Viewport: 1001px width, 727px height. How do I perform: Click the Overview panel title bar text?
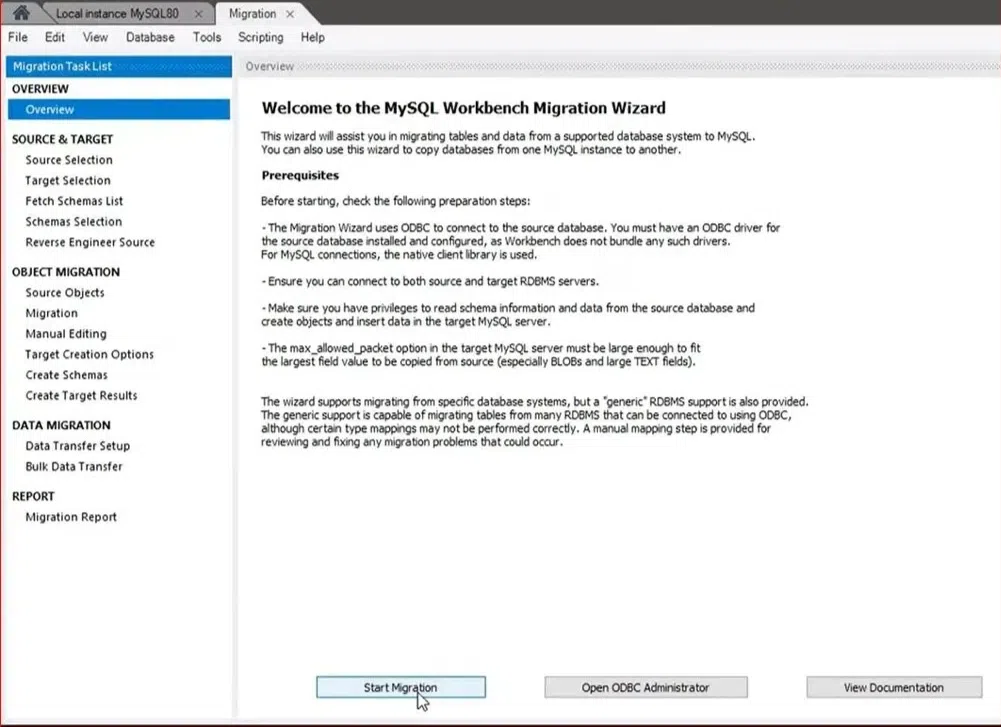pos(269,66)
